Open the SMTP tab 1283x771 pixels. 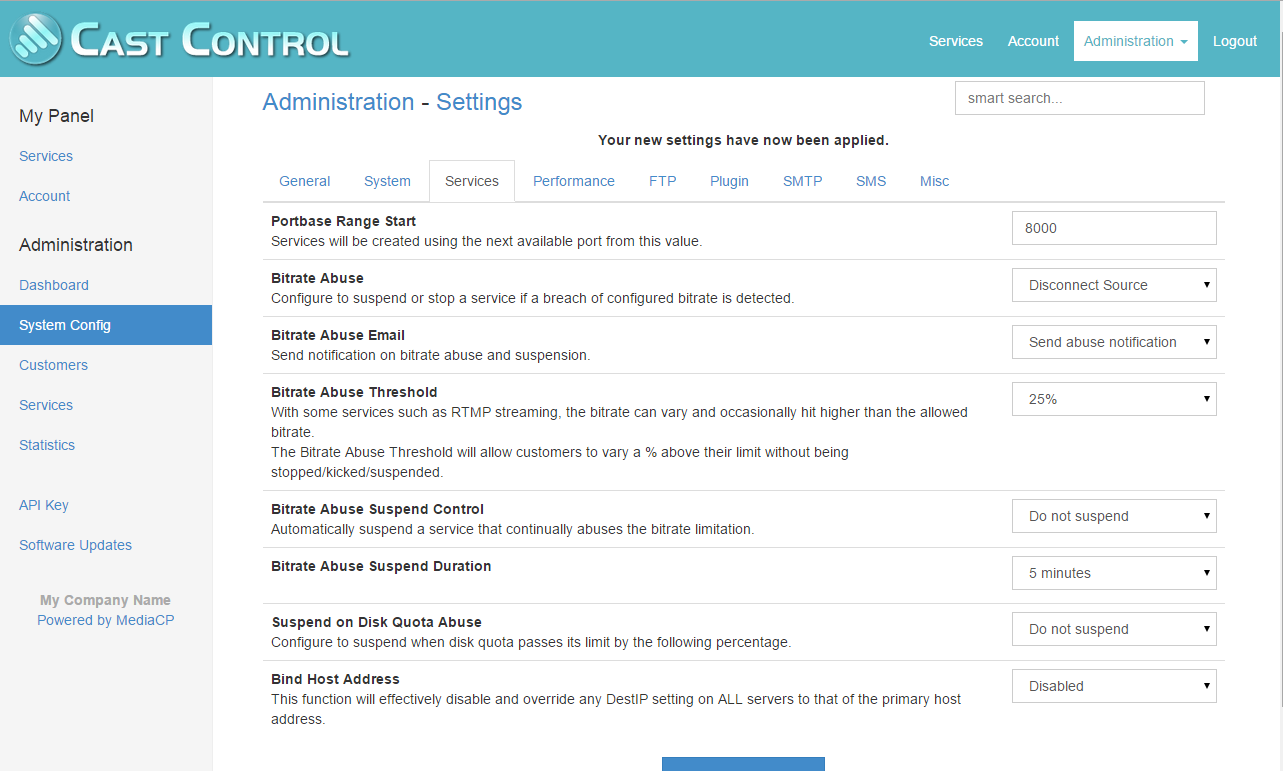(x=802, y=181)
